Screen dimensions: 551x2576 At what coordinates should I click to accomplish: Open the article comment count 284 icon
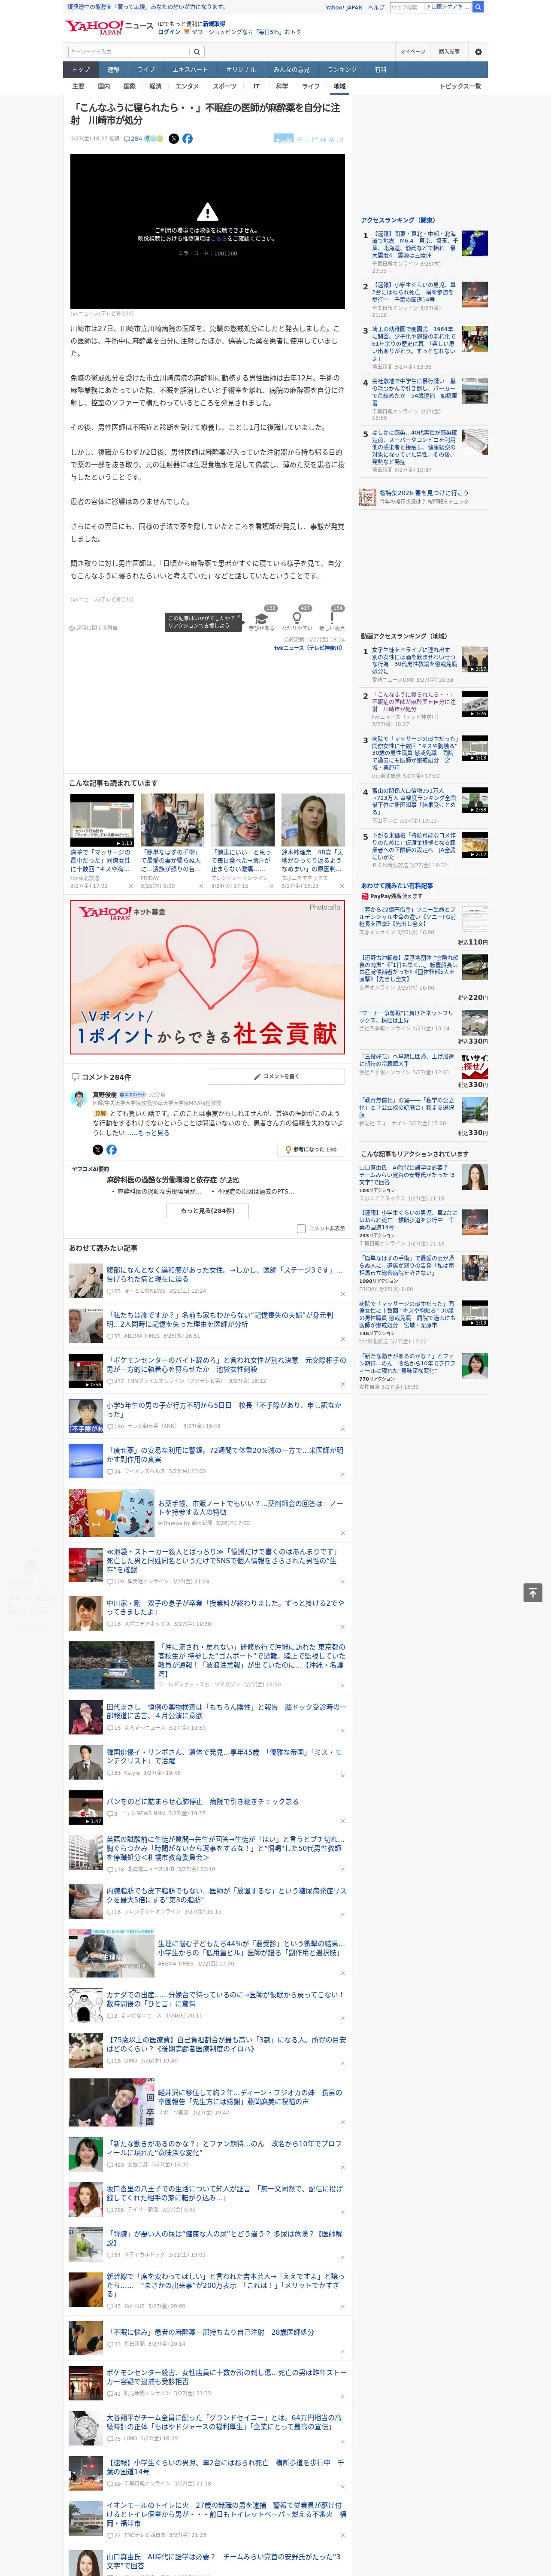point(133,139)
